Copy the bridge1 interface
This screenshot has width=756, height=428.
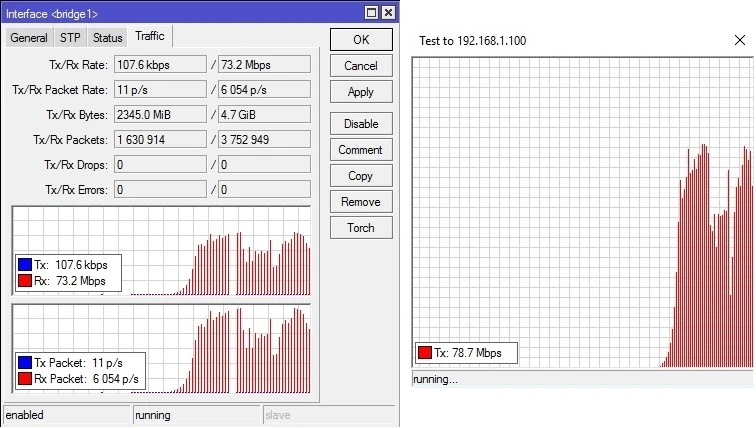point(360,176)
